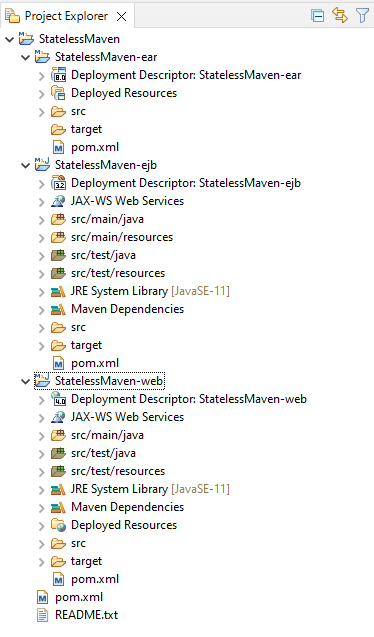The width and height of the screenshot is (374, 637).
Task: Expand Deployment Descriptor: StatelessMaven-ear node
Action: tap(41, 76)
